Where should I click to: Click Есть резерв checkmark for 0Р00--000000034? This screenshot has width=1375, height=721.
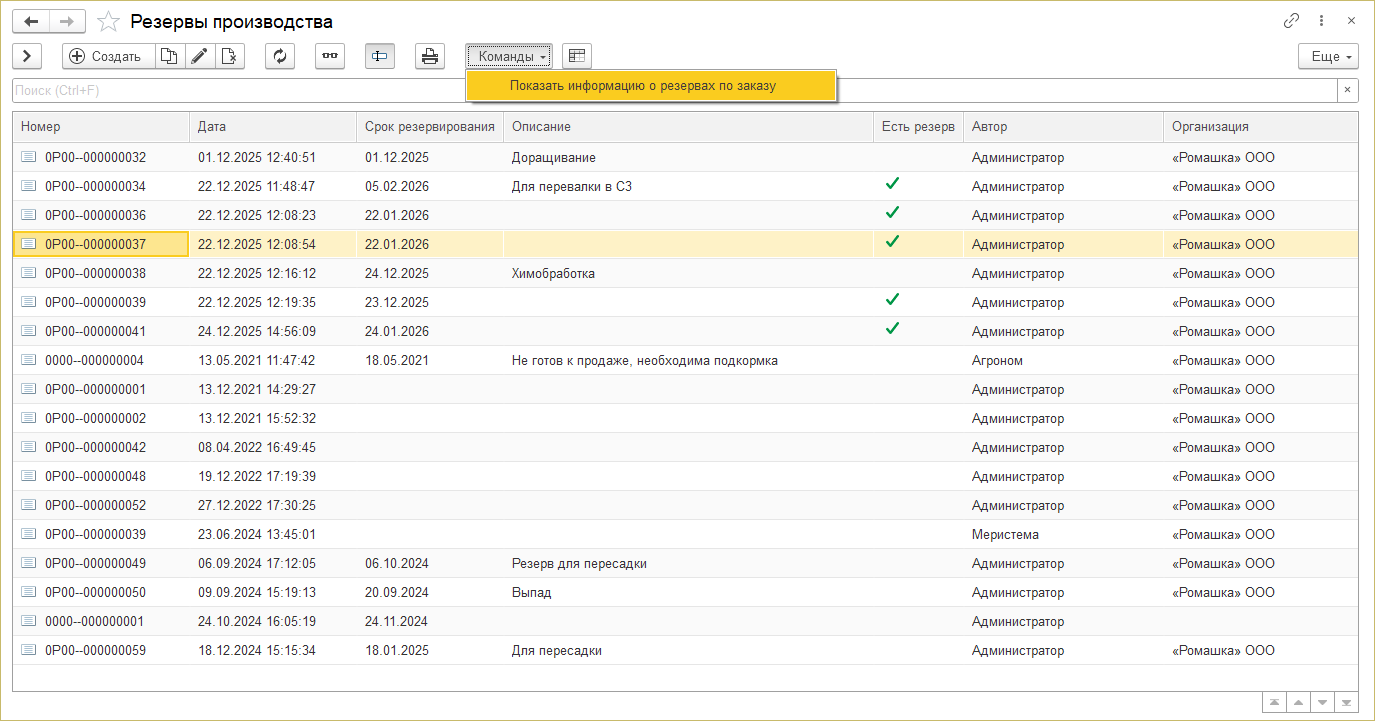[892, 184]
